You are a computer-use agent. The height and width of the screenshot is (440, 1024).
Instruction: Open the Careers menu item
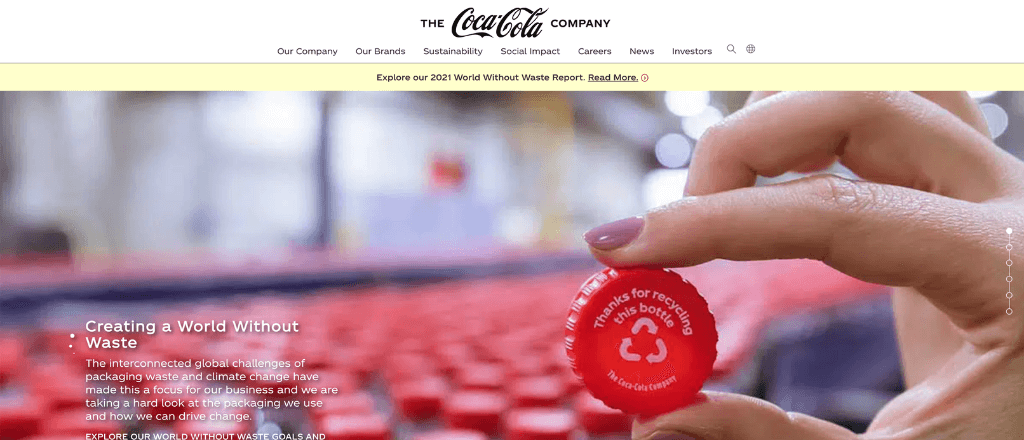[x=594, y=51]
